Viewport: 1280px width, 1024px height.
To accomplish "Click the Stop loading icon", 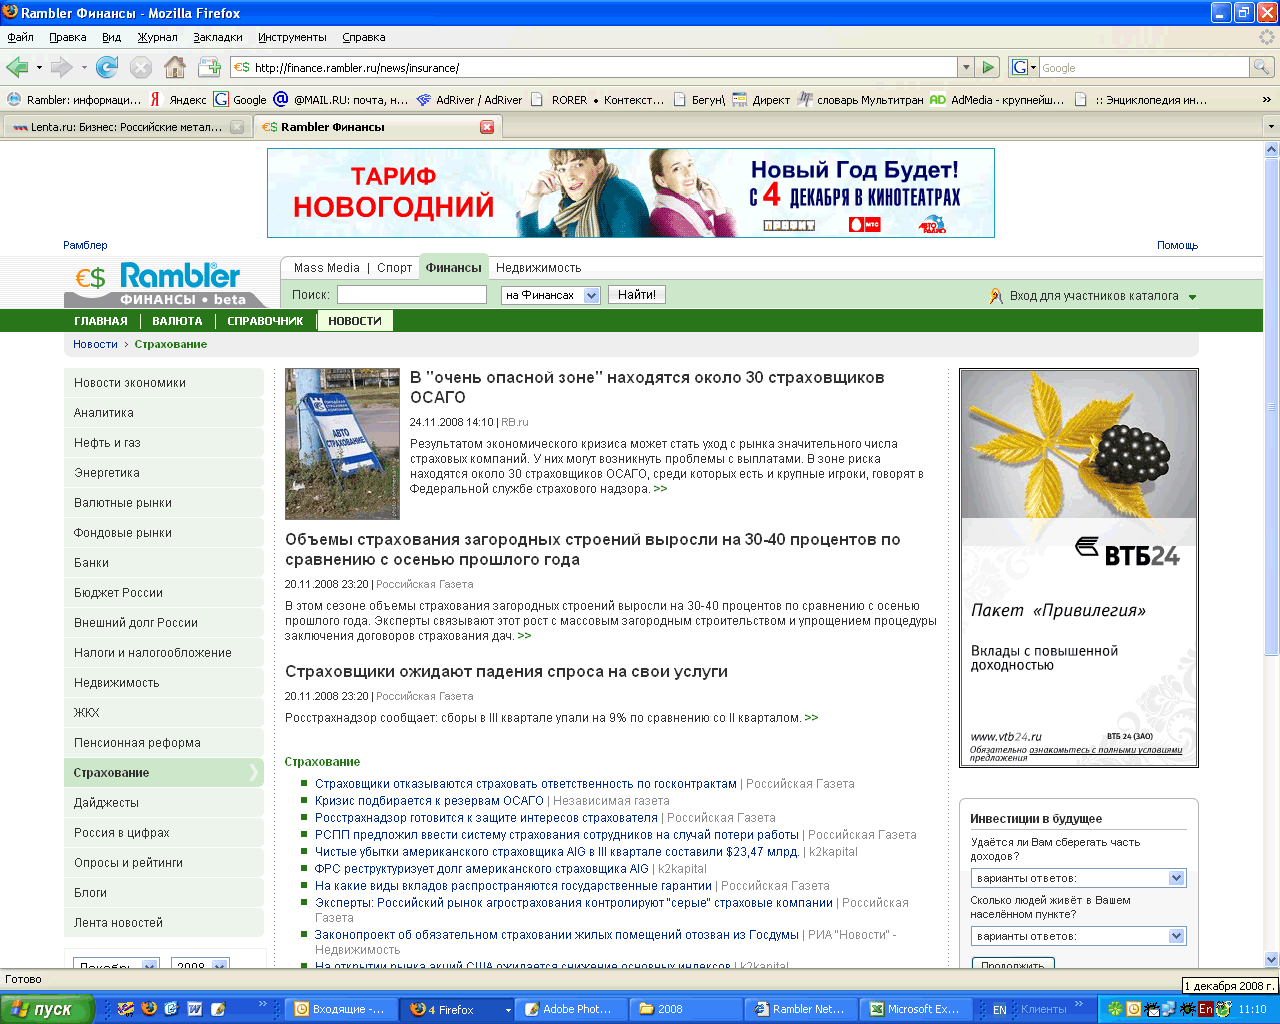I will tap(141, 67).
